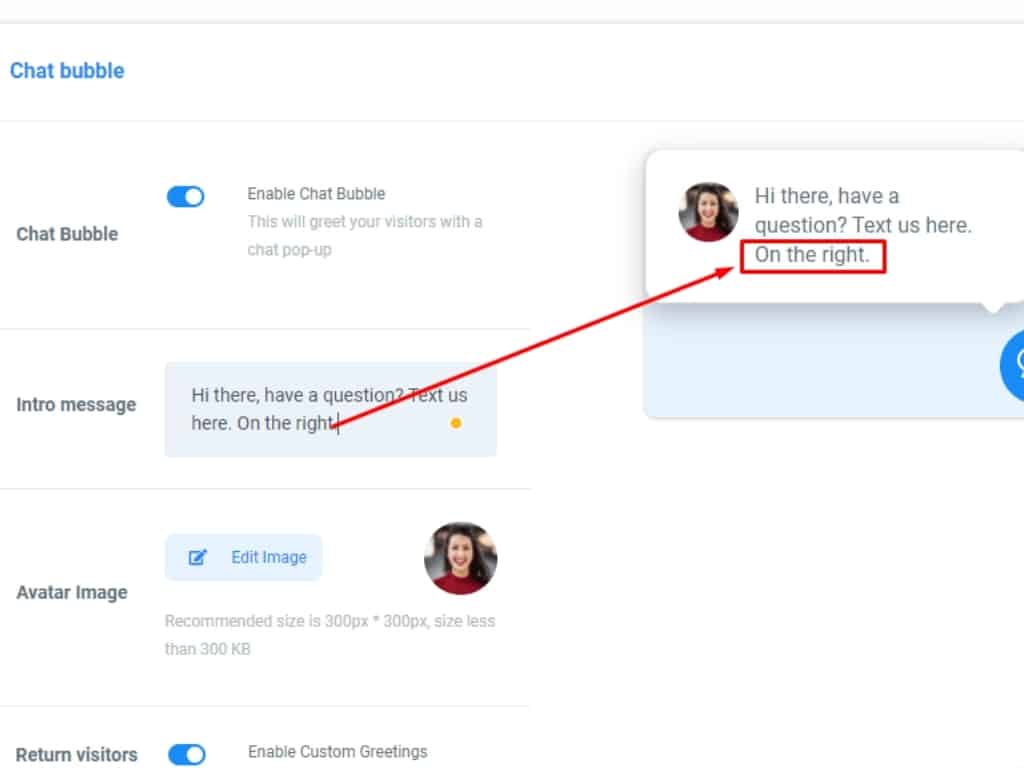Screen dimensions: 1024x768
Task: Click the red-boxed 'On the right.' preview text
Action: coord(812,255)
